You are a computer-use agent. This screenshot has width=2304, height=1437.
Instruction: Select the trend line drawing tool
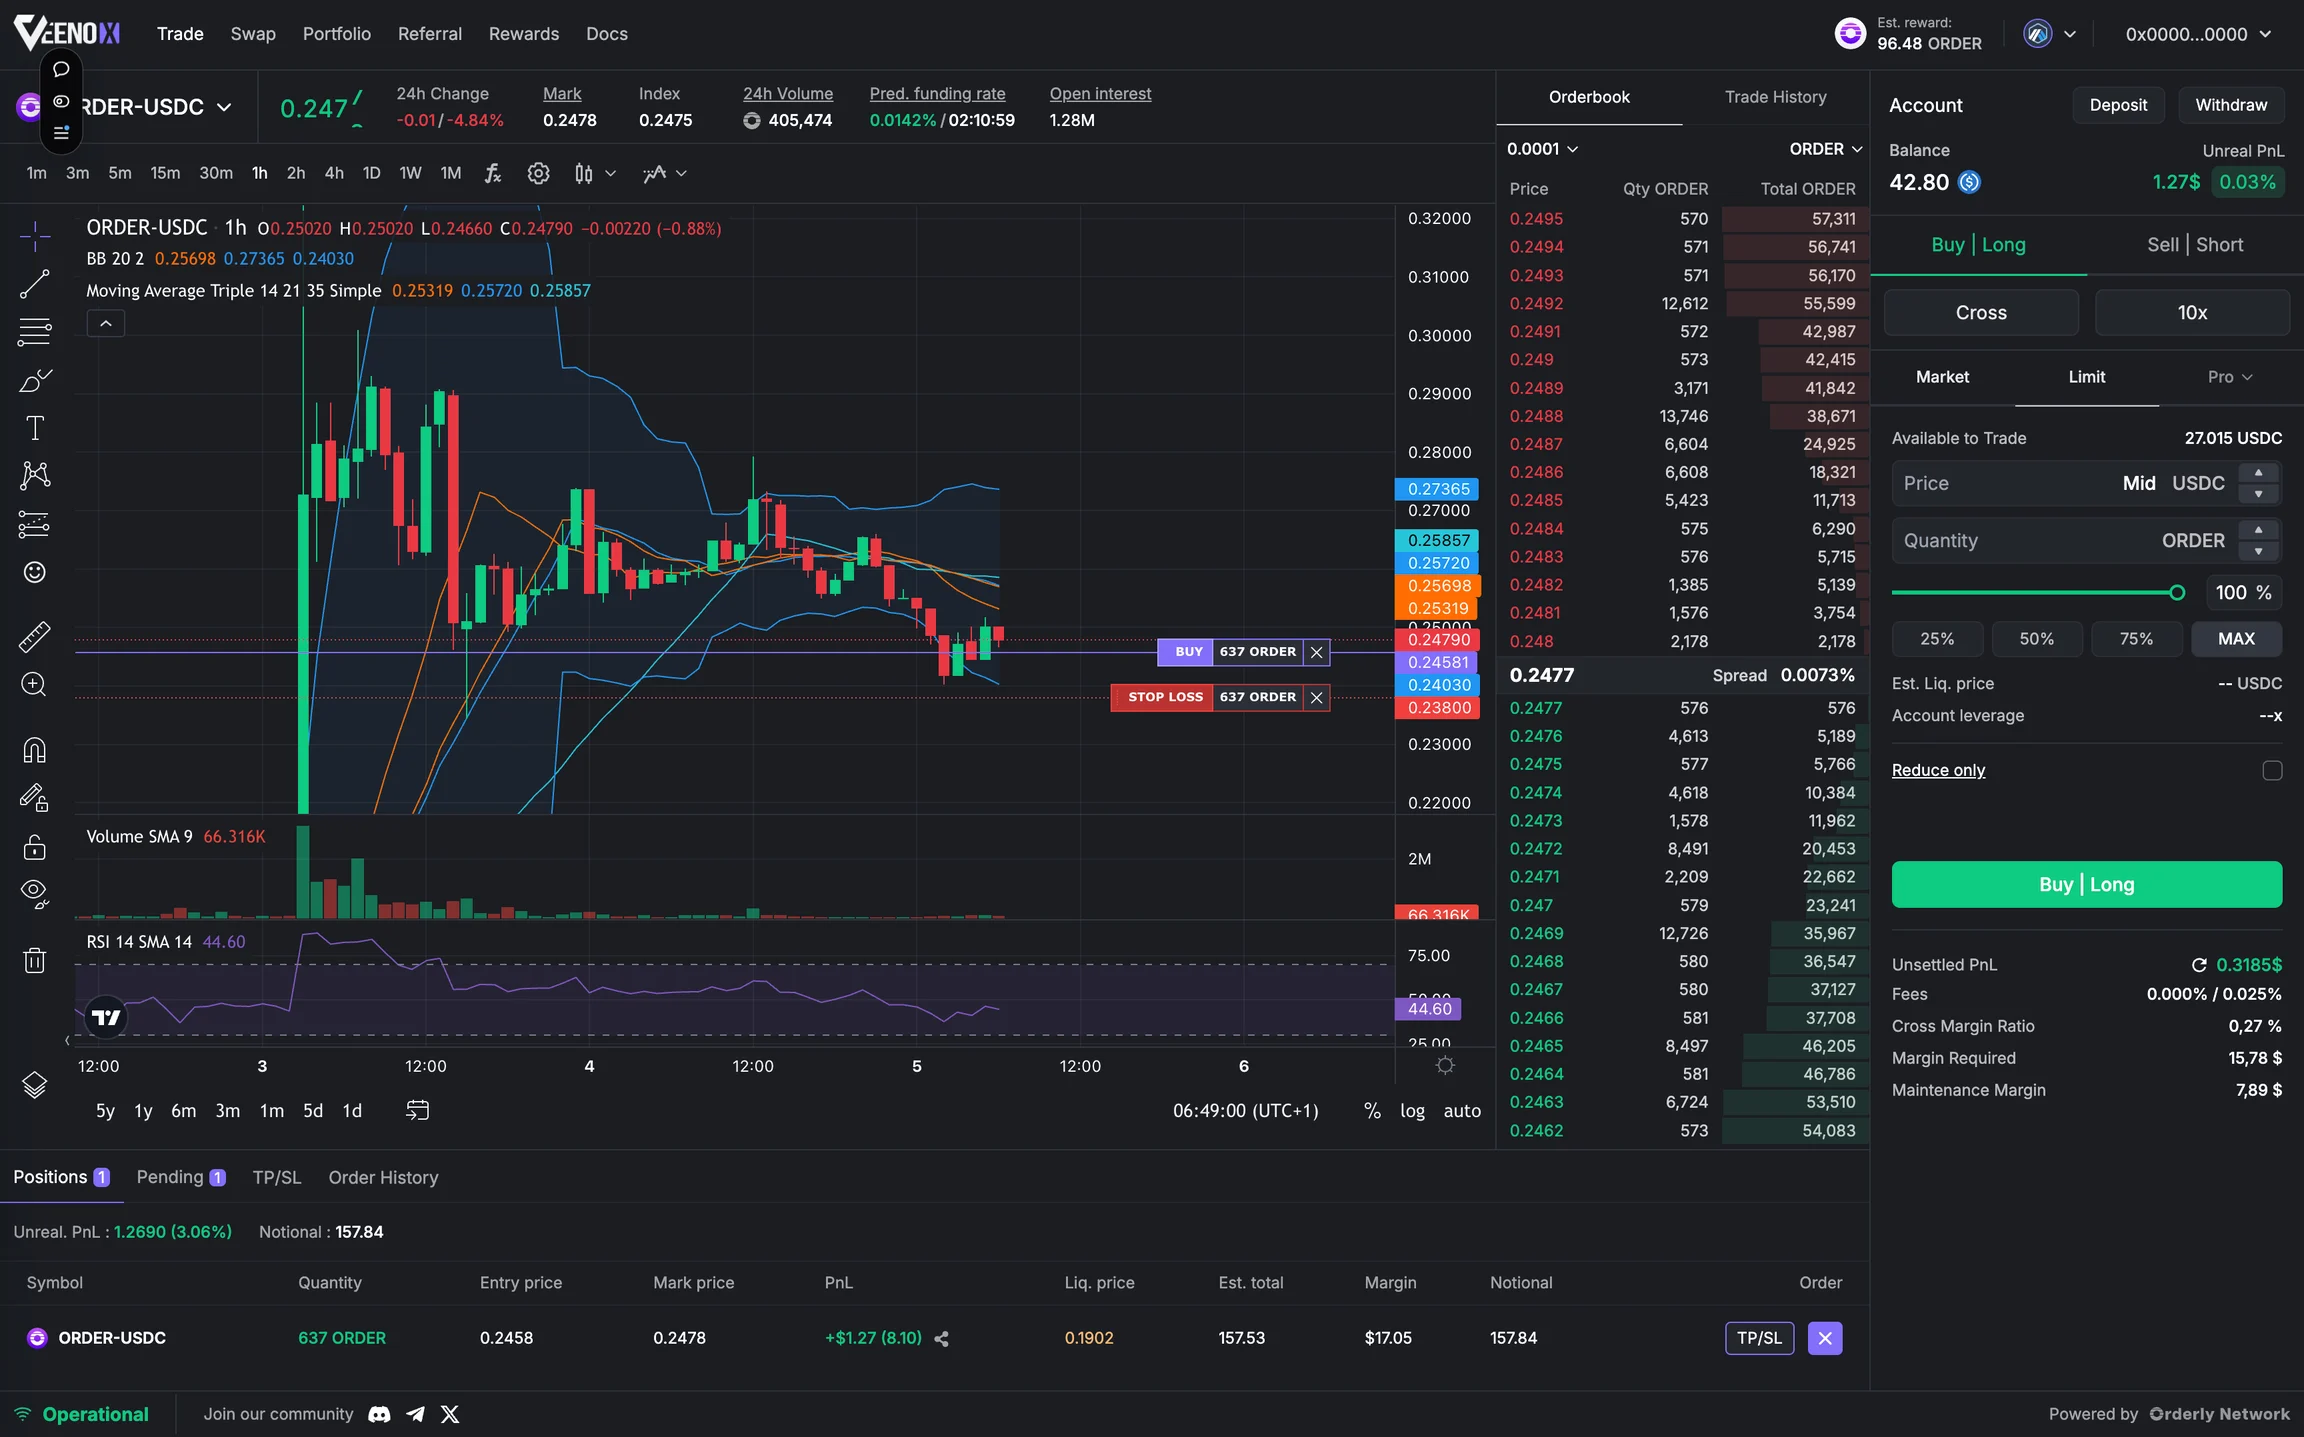[x=35, y=284]
